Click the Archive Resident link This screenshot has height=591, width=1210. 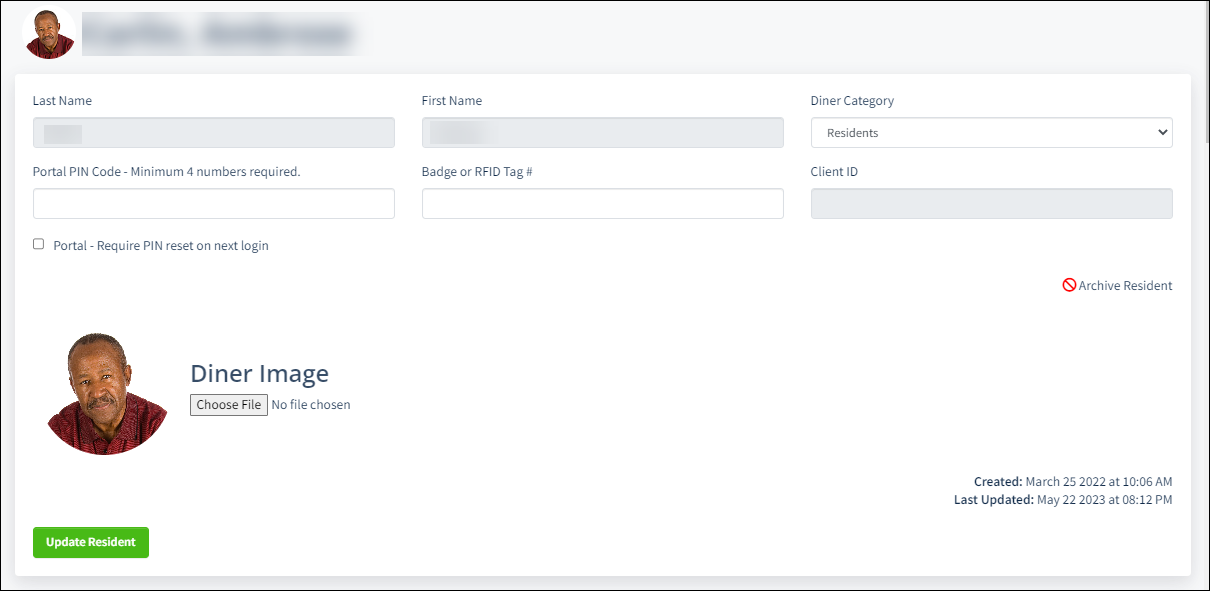coord(1123,285)
